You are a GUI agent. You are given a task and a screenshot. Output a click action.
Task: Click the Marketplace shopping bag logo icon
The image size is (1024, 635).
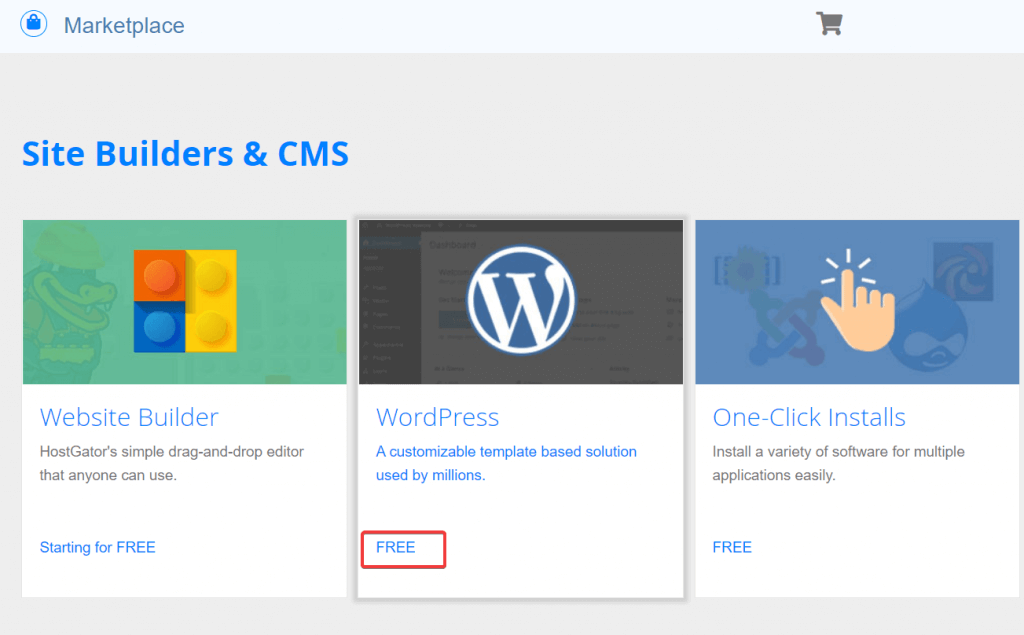(33, 24)
